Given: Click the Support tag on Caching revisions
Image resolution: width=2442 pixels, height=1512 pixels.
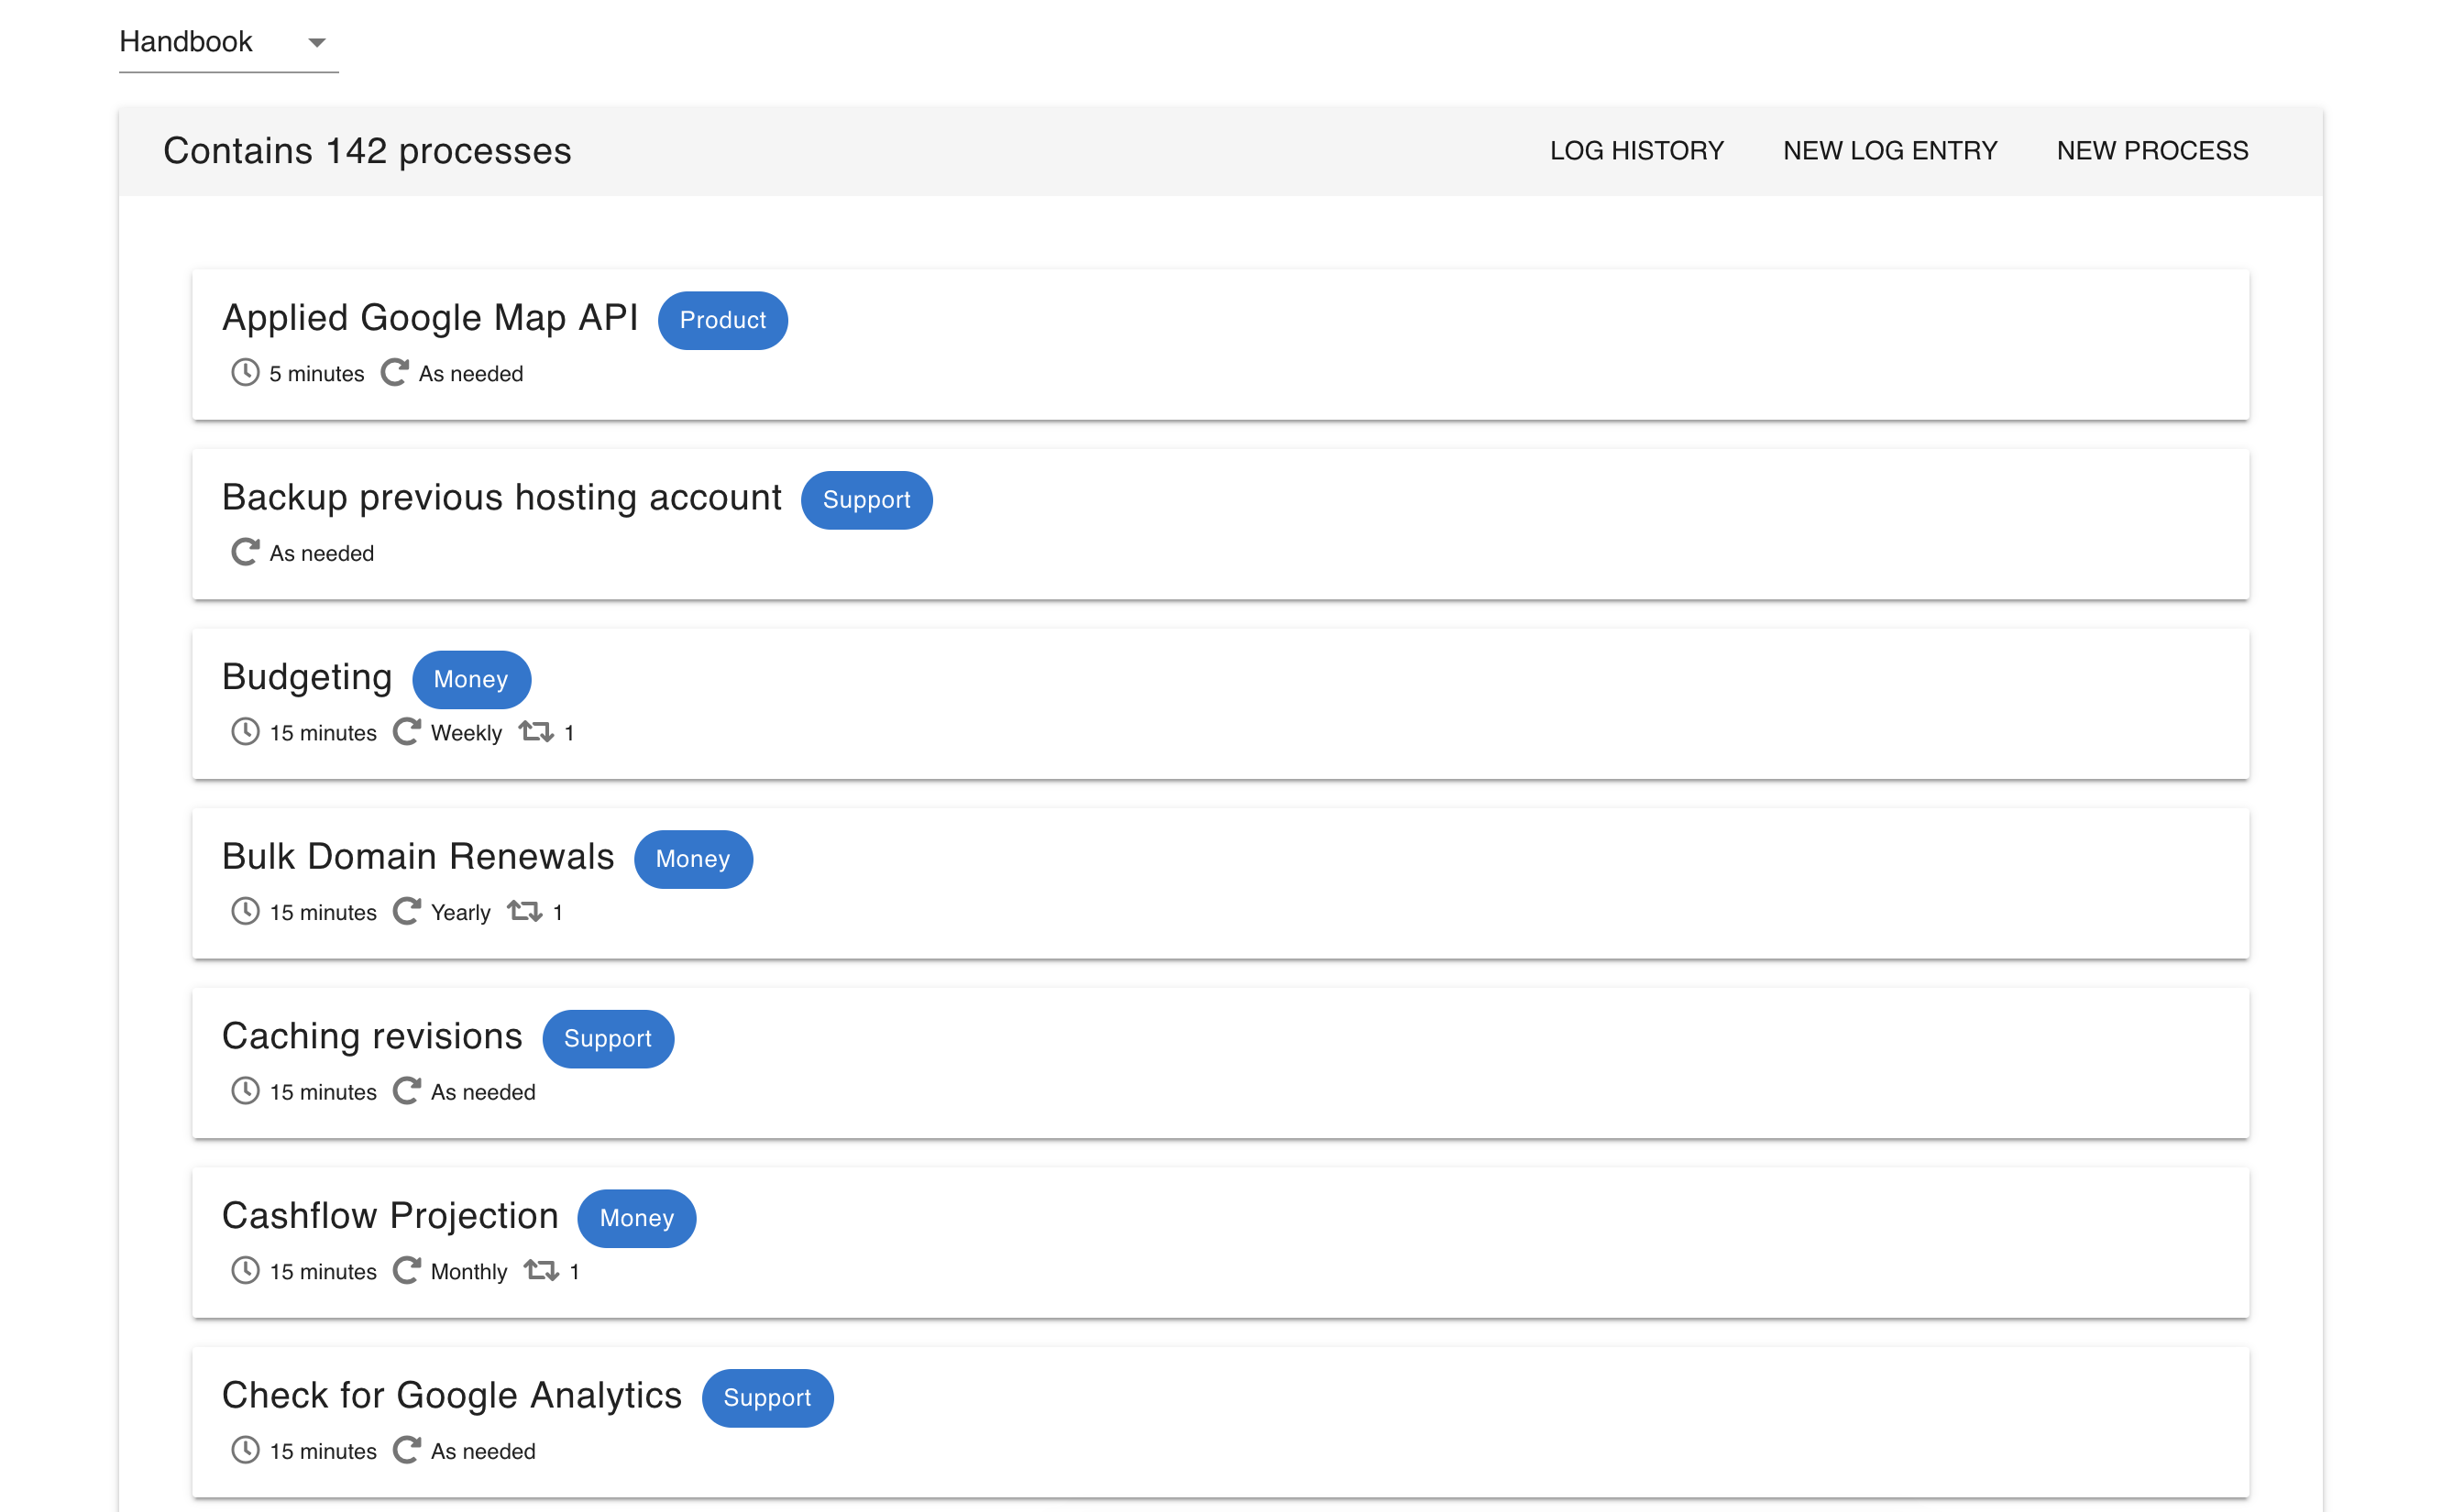Looking at the screenshot, I should coord(608,1039).
